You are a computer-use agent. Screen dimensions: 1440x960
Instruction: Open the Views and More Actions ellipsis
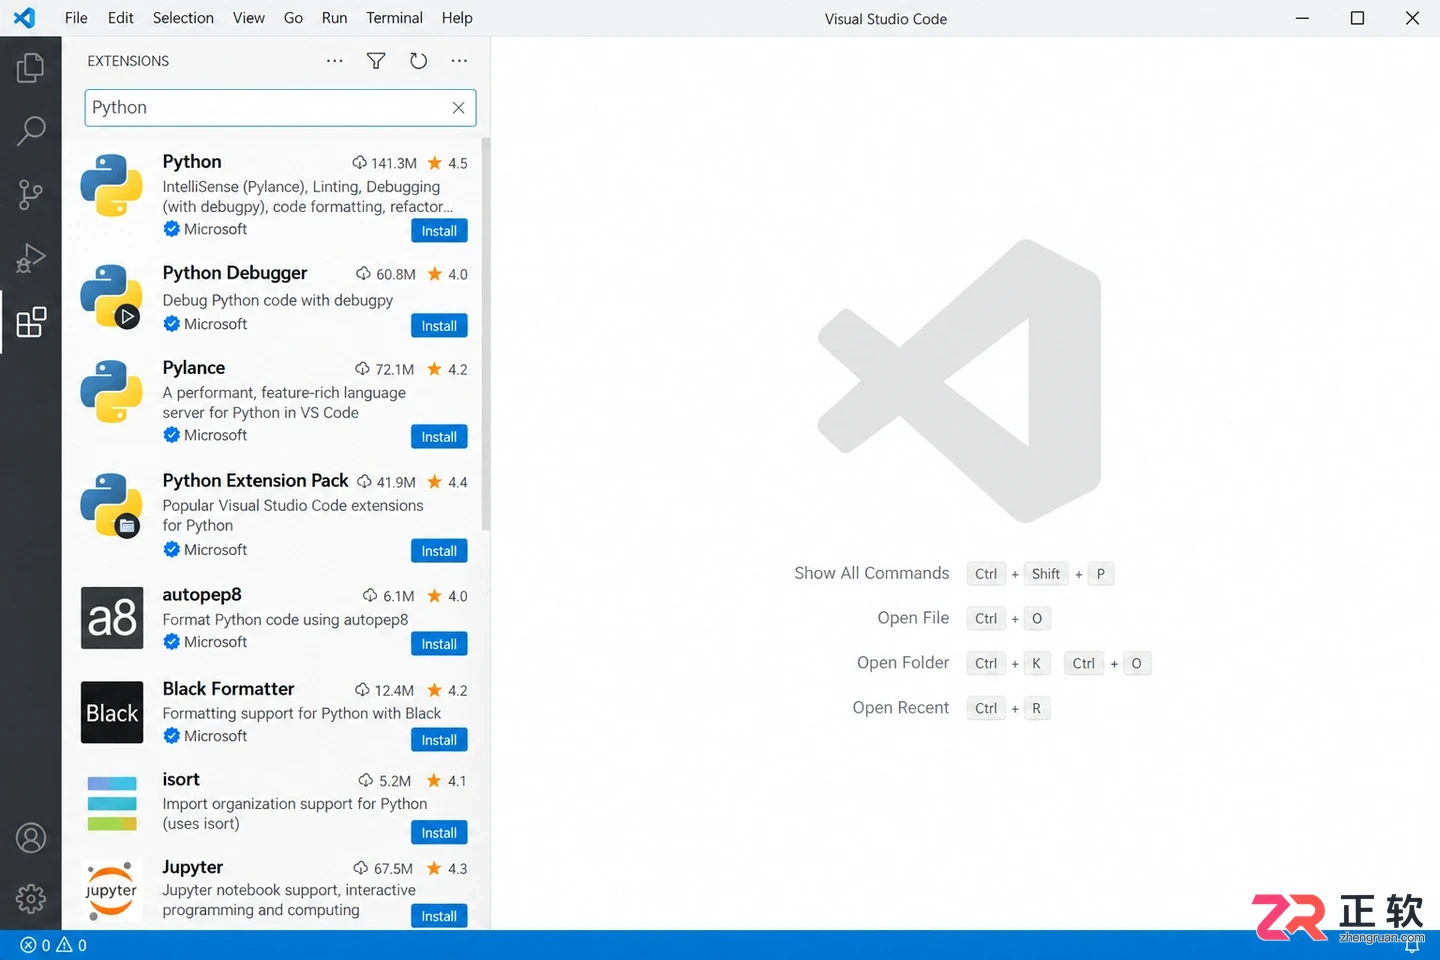point(459,61)
